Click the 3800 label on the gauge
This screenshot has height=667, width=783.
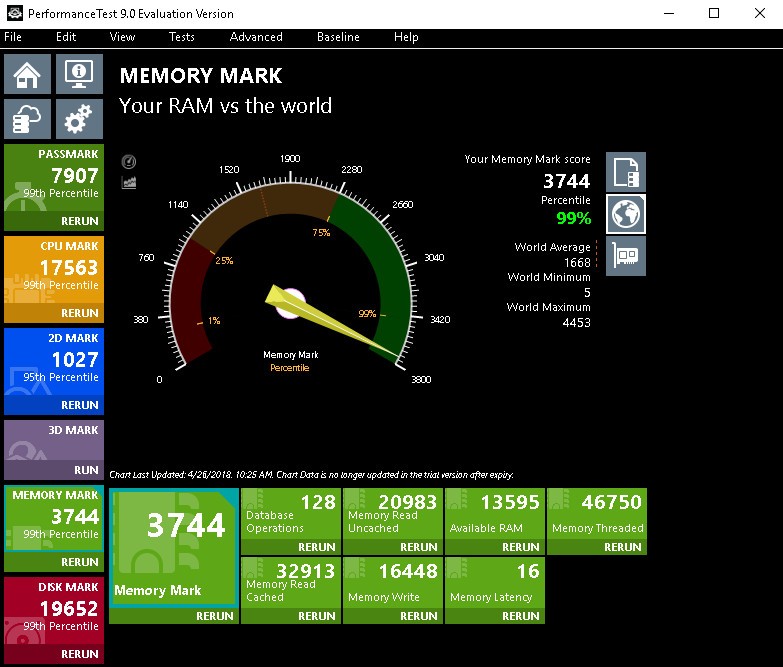[421, 379]
